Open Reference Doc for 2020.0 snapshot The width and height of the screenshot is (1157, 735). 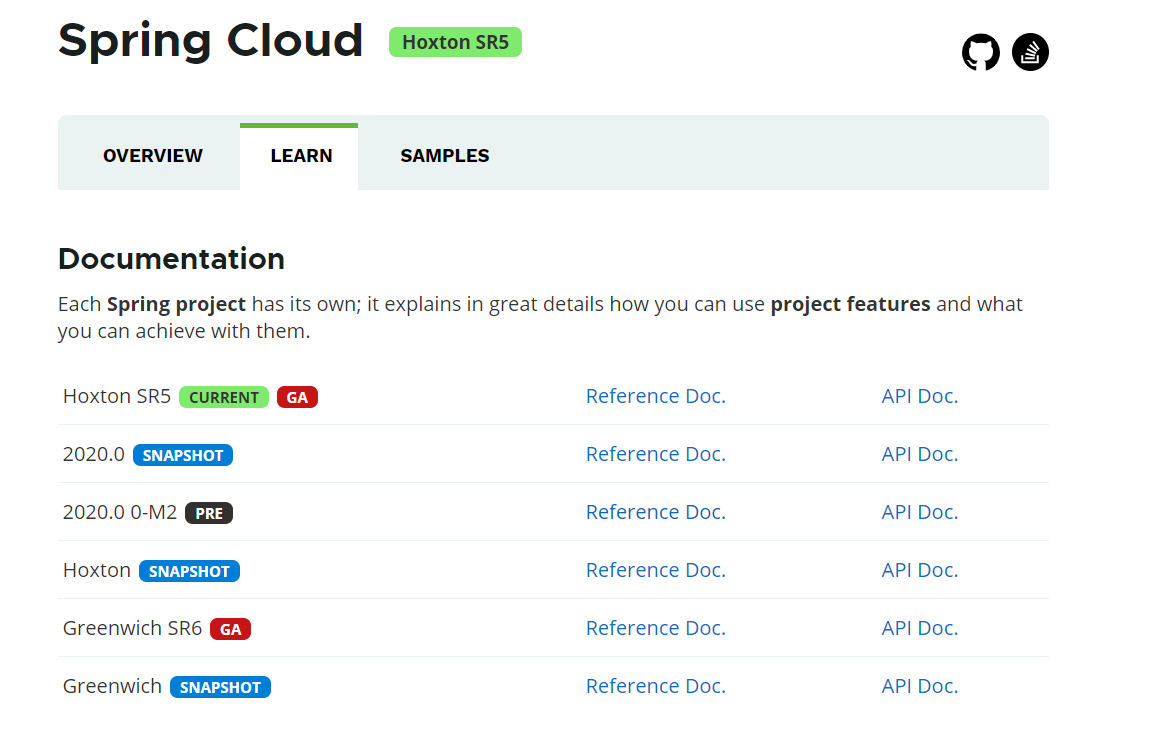tap(655, 454)
